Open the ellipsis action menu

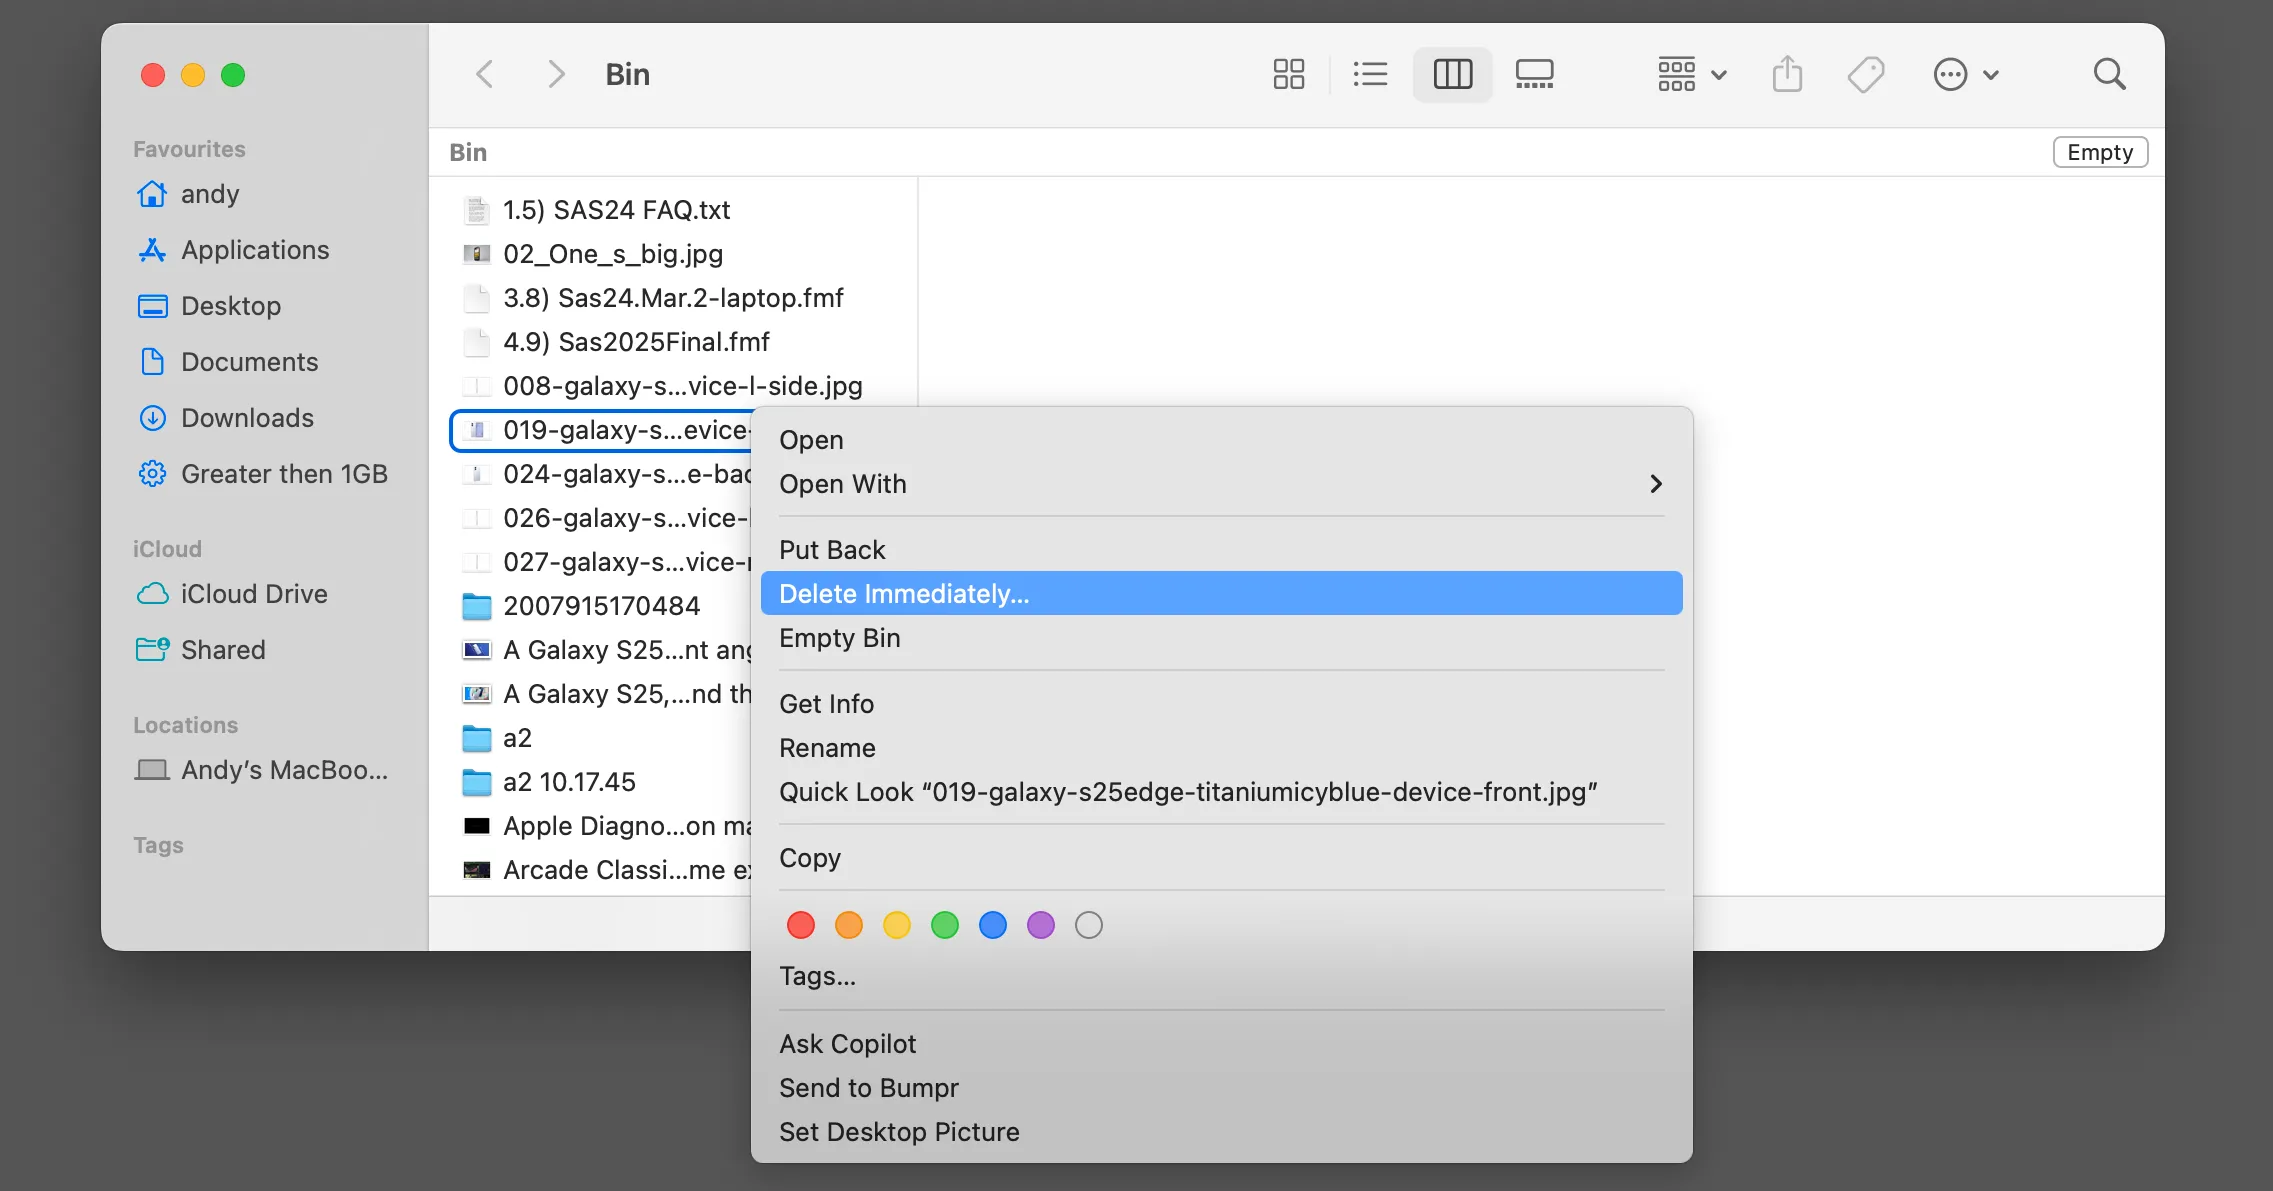pos(1965,74)
